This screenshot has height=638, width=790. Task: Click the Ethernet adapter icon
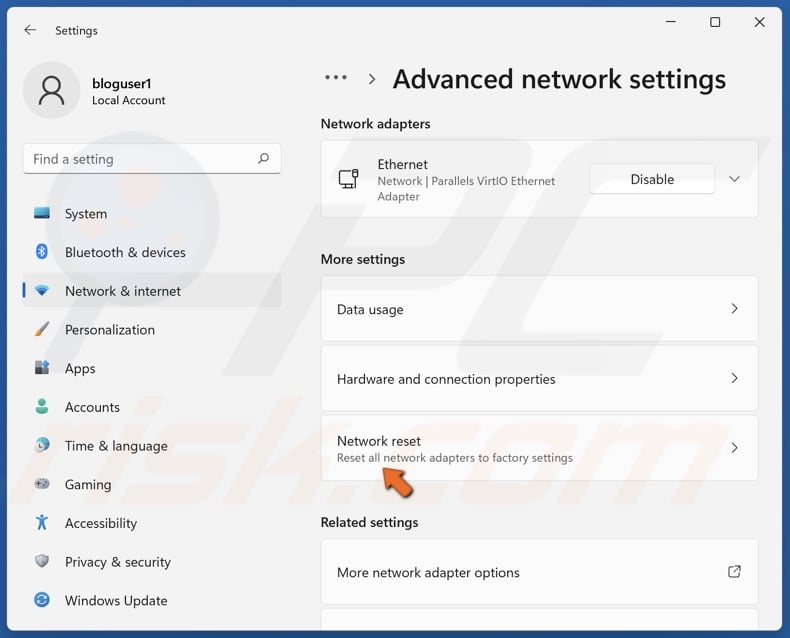[348, 179]
